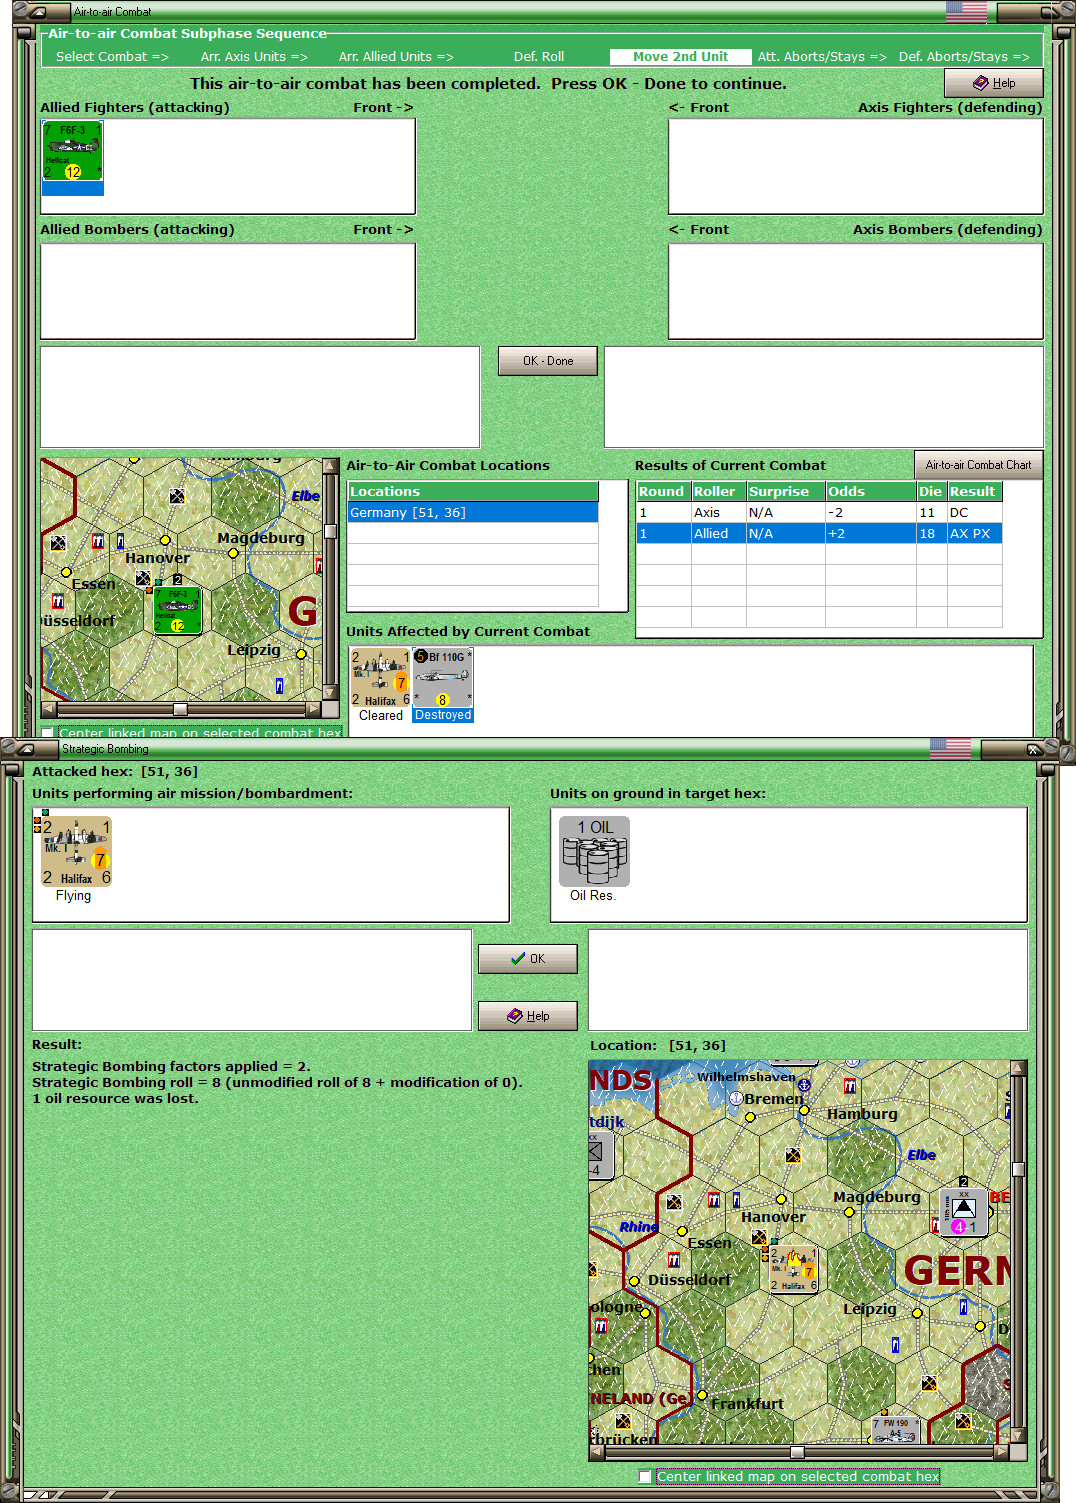Viewport: 1076px width, 1503px height.
Task: Click Leipzig on the bombing map
Action: pyautogui.click(x=870, y=1309)
